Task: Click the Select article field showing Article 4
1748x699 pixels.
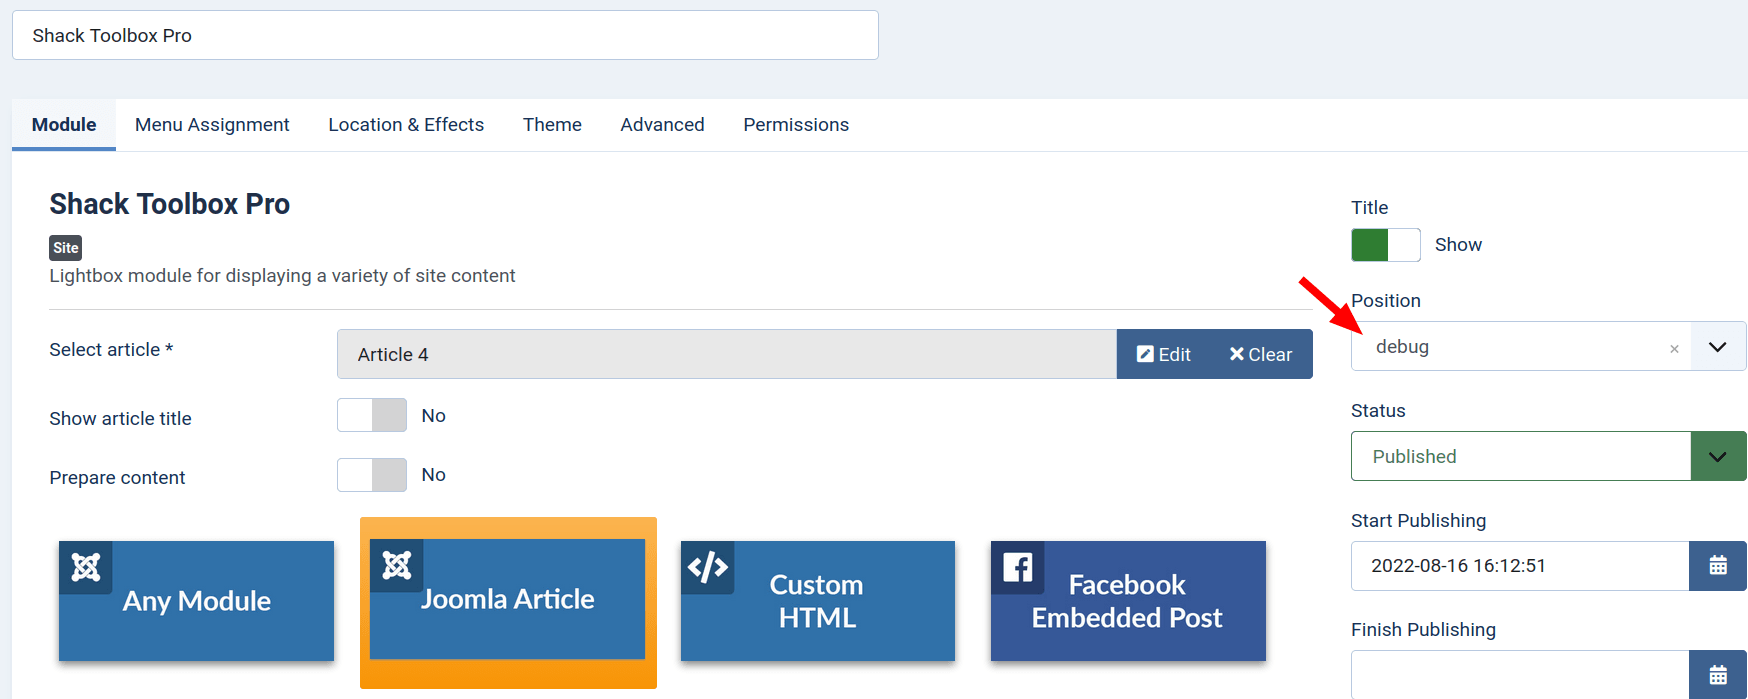Action: (x=727, y=354)
